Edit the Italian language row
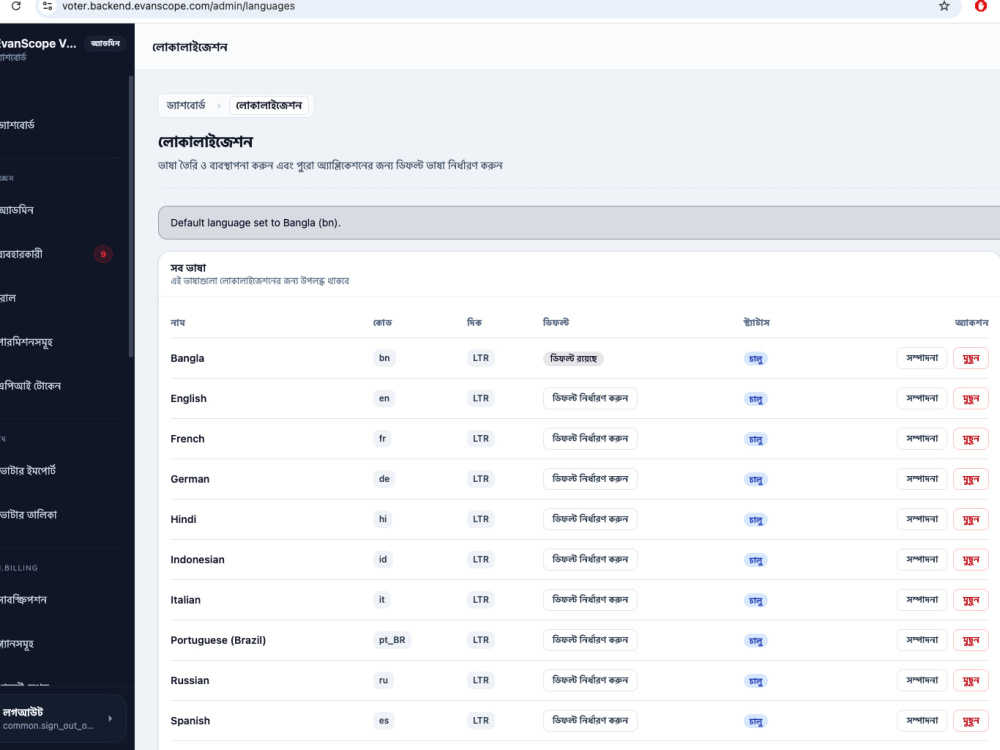 tap(922, 599)
